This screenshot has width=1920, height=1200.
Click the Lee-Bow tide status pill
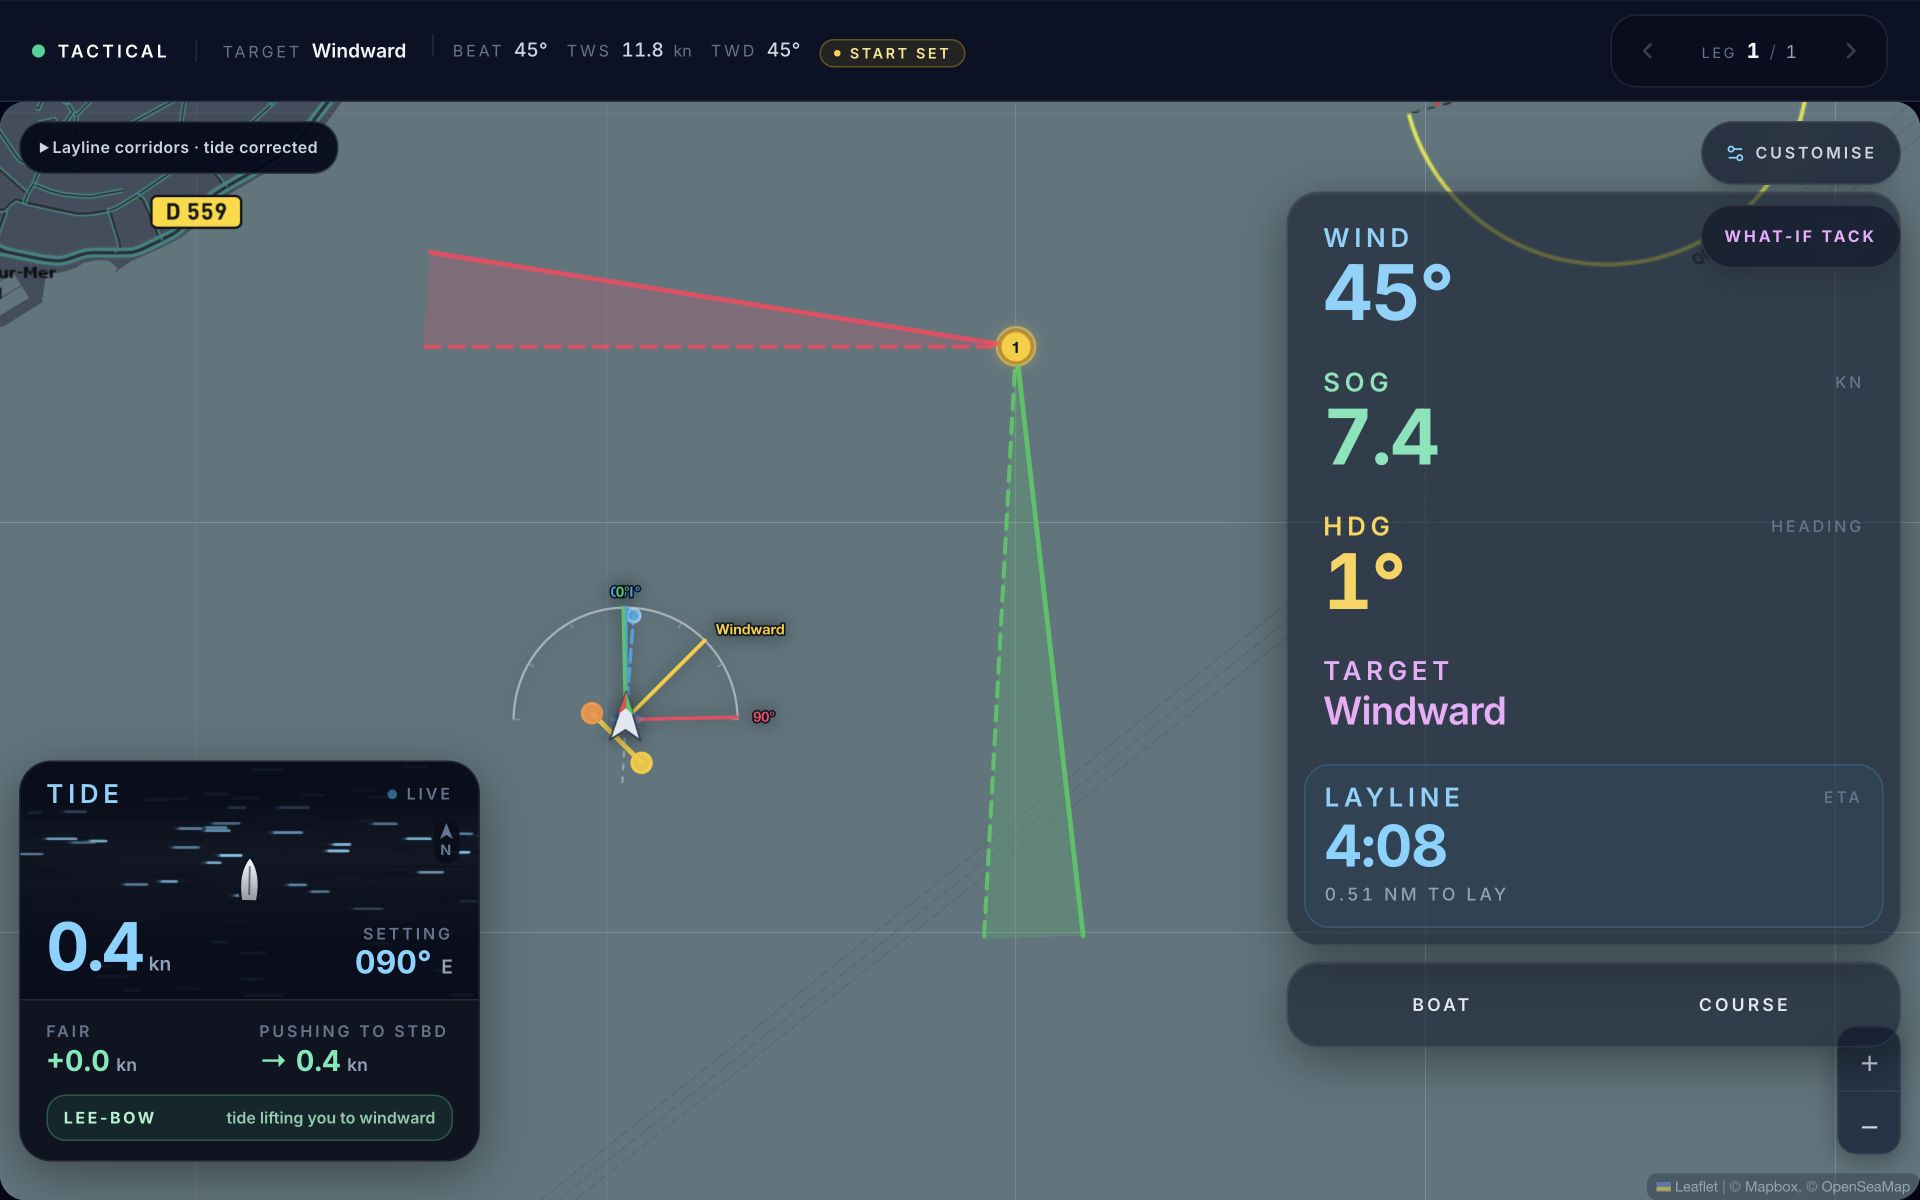249,1118
